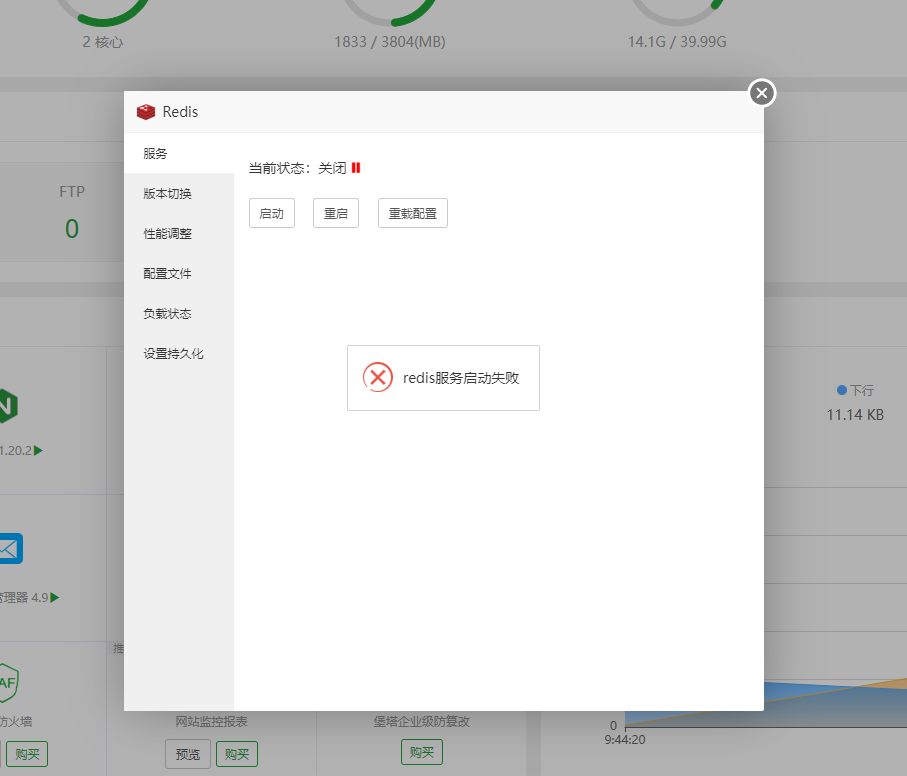The image size is (907, 776).
Task: Click the blue 下行 legend dot
Action: 842,390
